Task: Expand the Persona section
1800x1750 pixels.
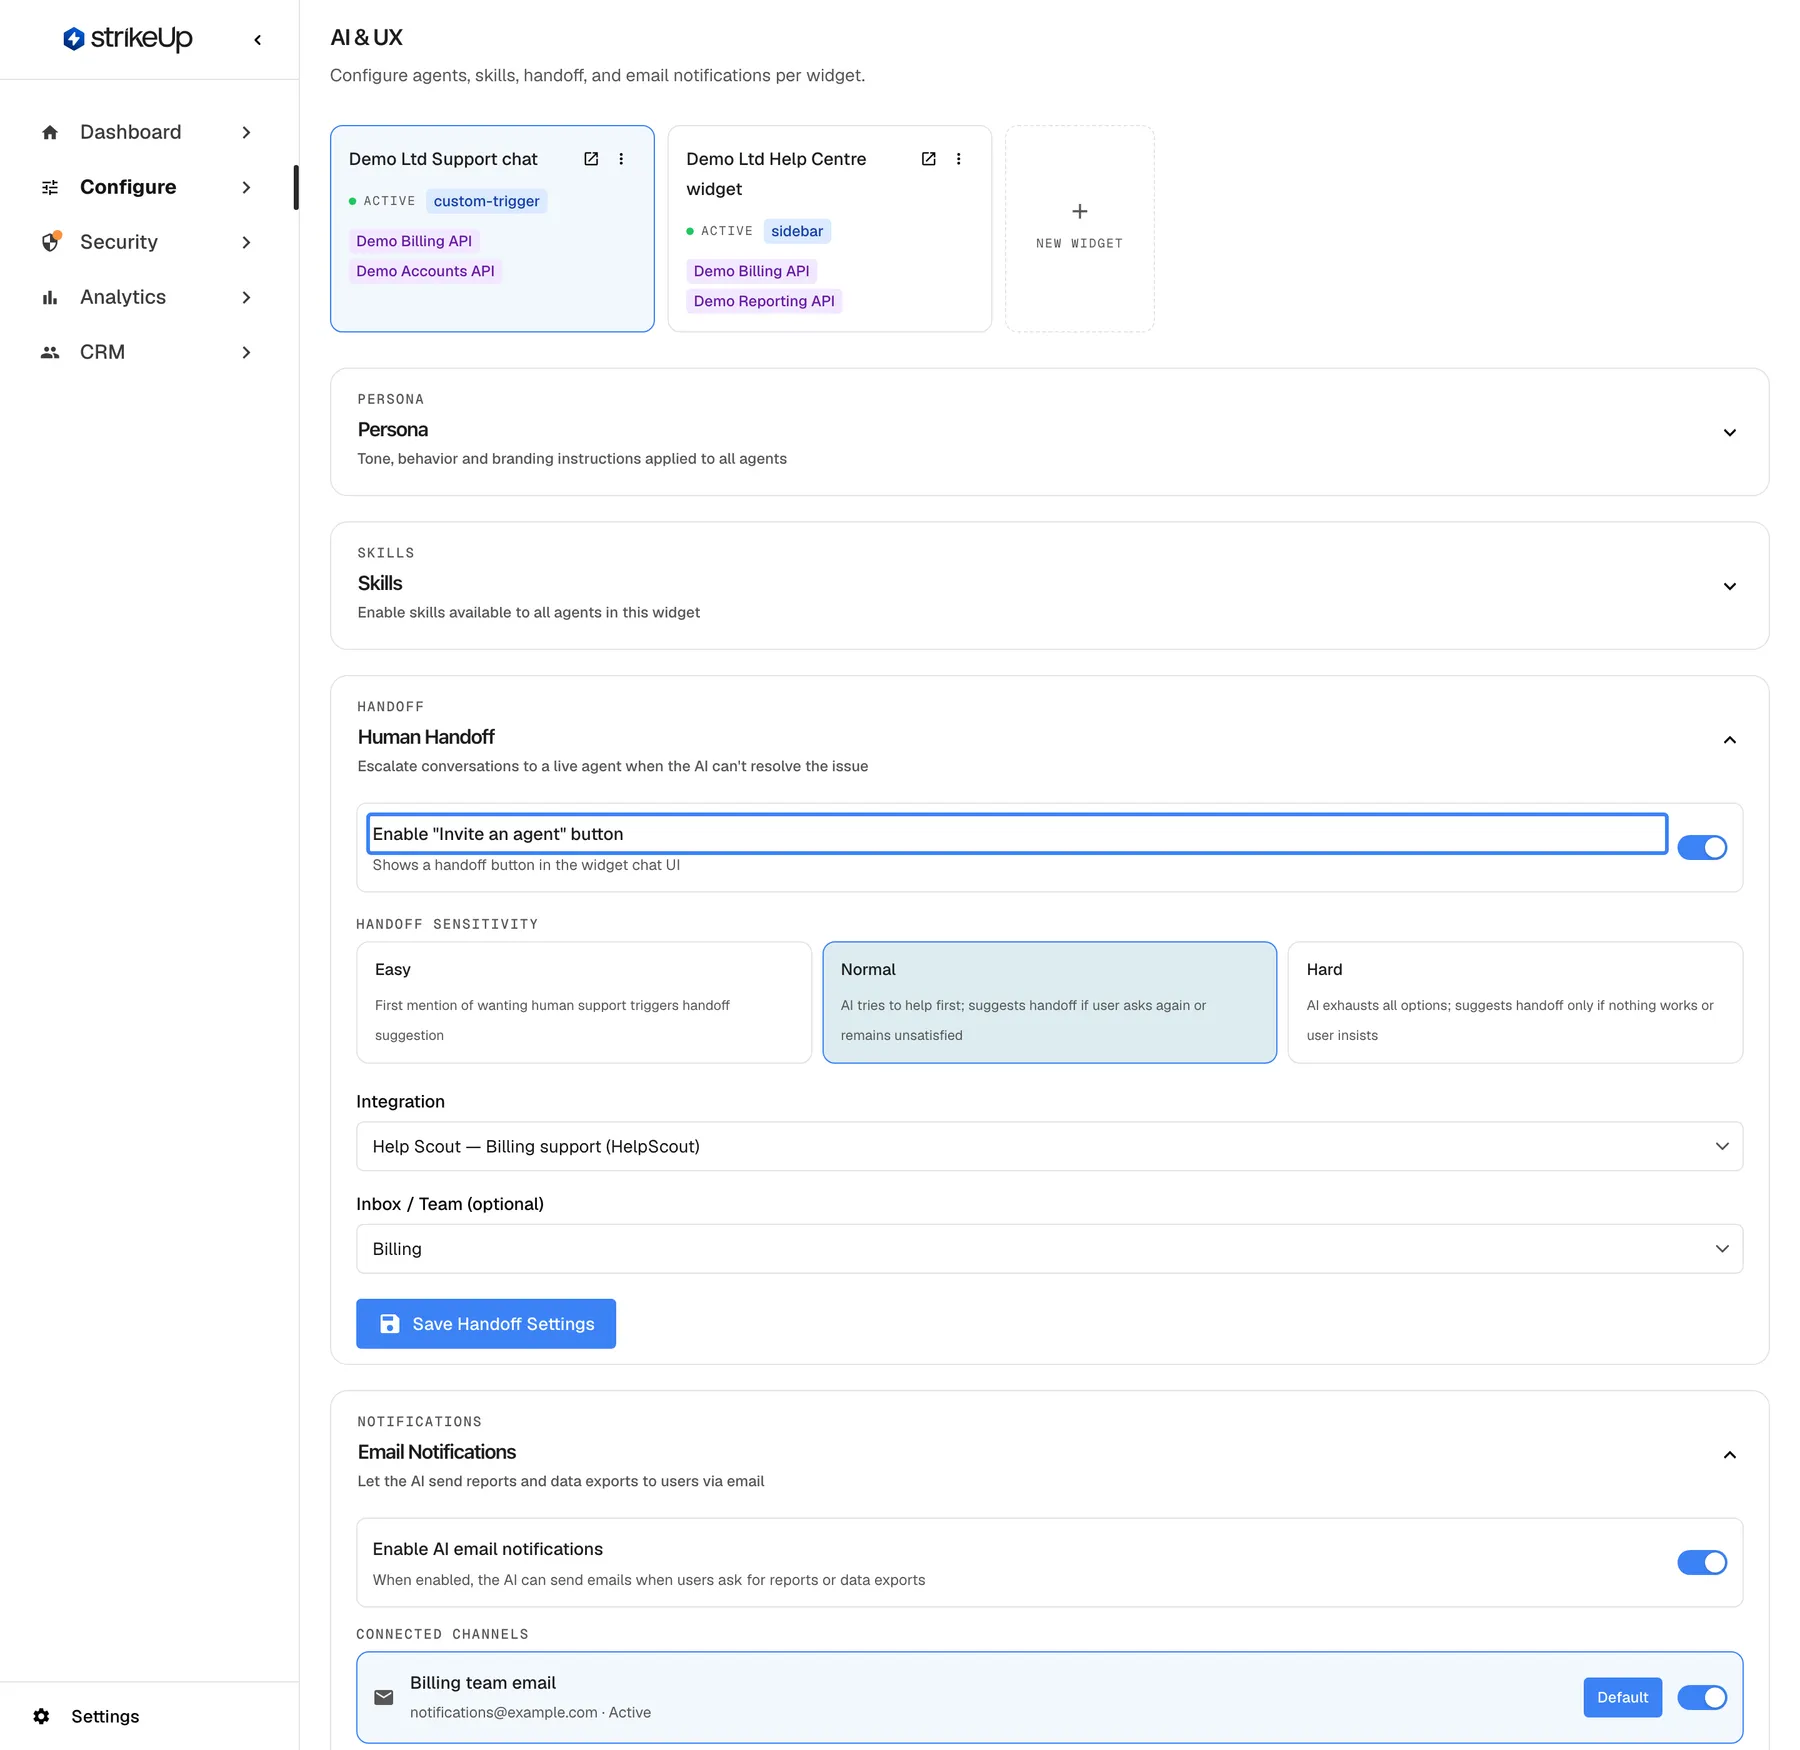Action: [1729, 432]
